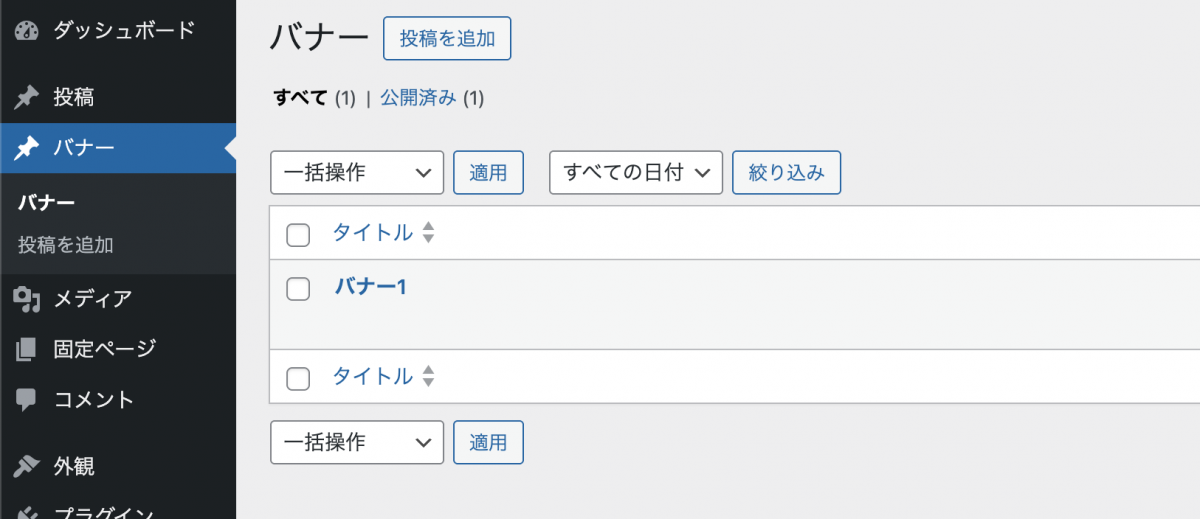Check the box next to バナー1
The height and width of the screenshot is (519, 1200).
(x=298, y=289)
